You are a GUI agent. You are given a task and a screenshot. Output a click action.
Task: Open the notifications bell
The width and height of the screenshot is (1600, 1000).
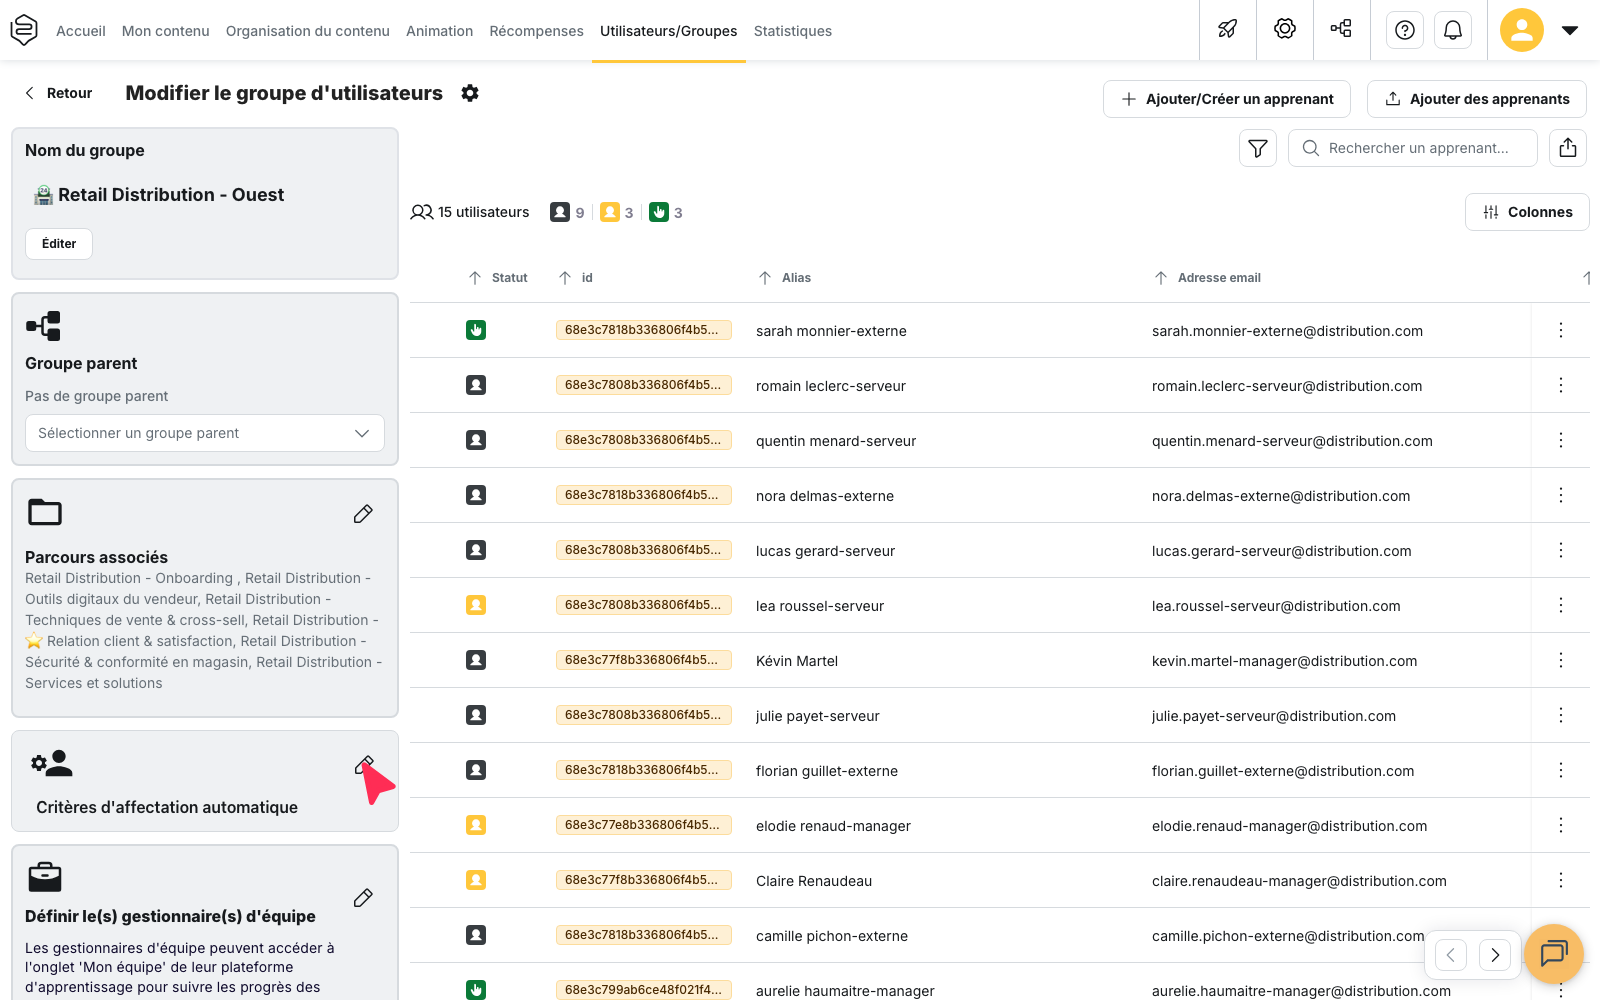1453,30
